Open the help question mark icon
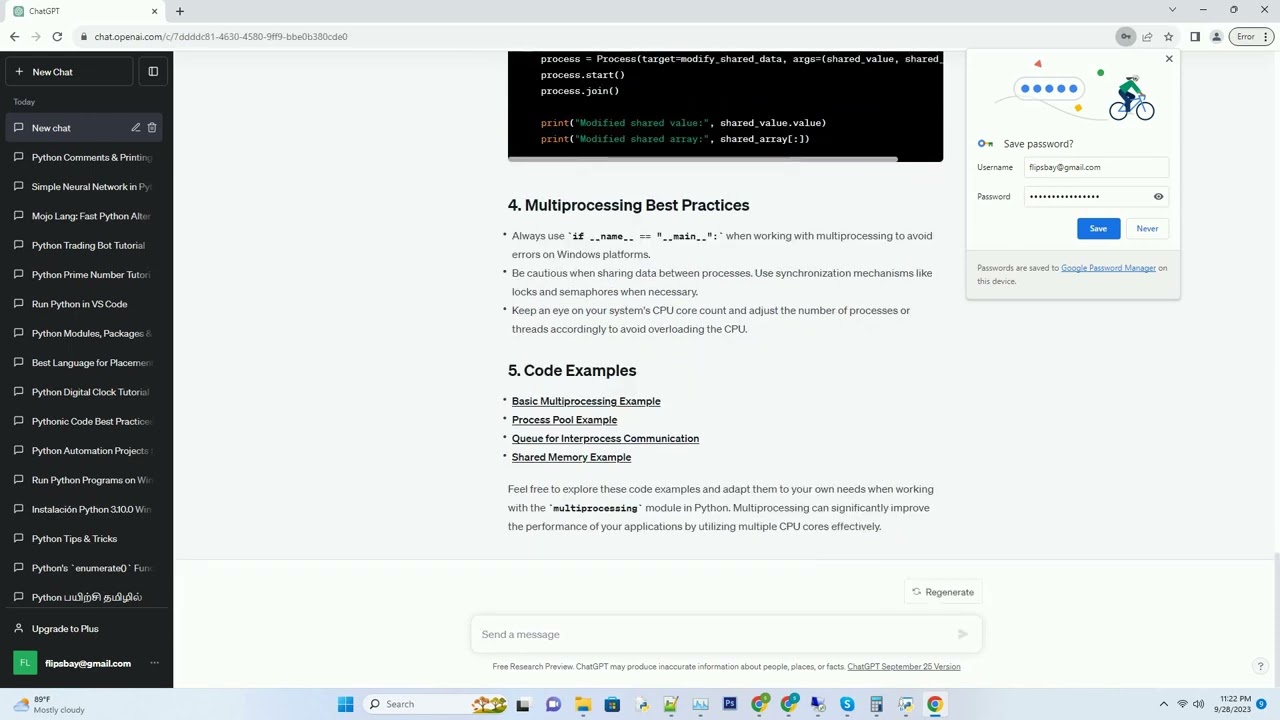The image size is (1280, 720). [x=1260, y=666]
